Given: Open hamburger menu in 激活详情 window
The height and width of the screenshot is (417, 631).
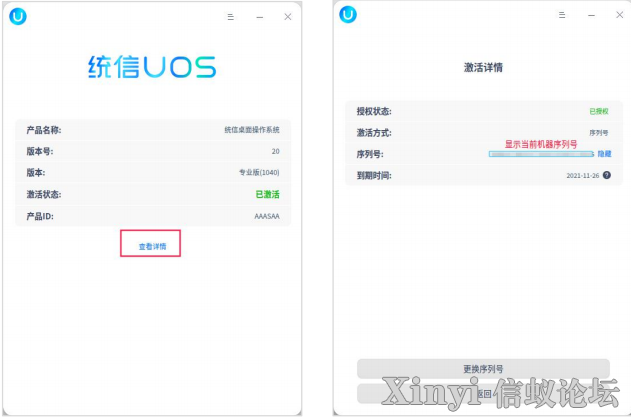Looking at the screenshot, I should pyautogui.click(x=562, y=15).
